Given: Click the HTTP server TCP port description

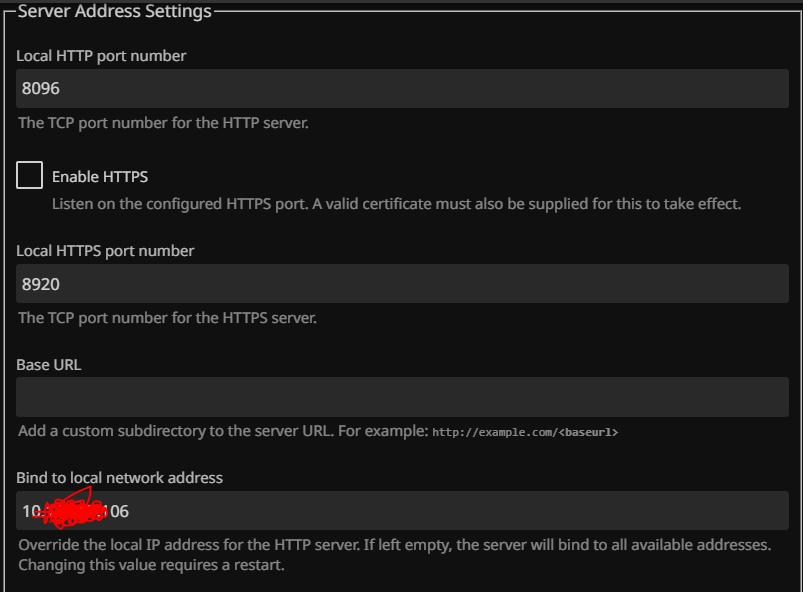Looking at the screenshot, I should click(x=164, y=124).
